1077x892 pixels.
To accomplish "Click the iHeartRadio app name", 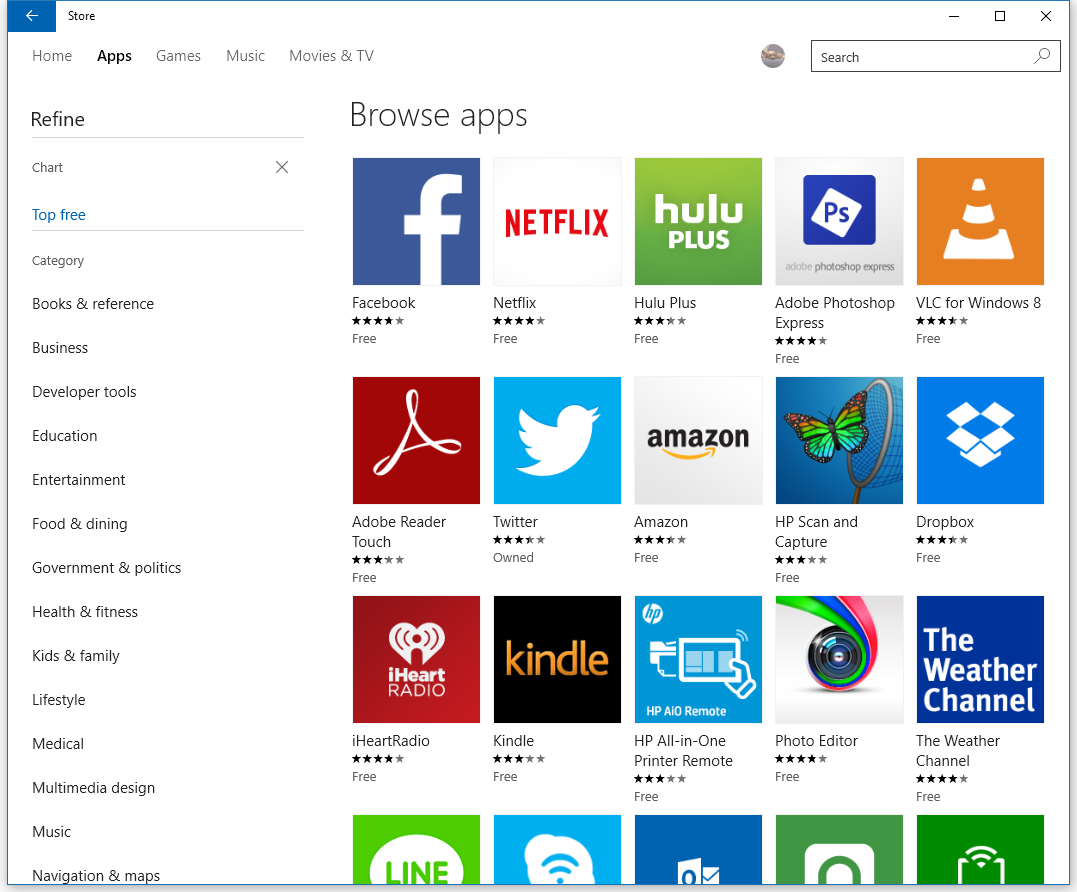I will tap(390, 741).
